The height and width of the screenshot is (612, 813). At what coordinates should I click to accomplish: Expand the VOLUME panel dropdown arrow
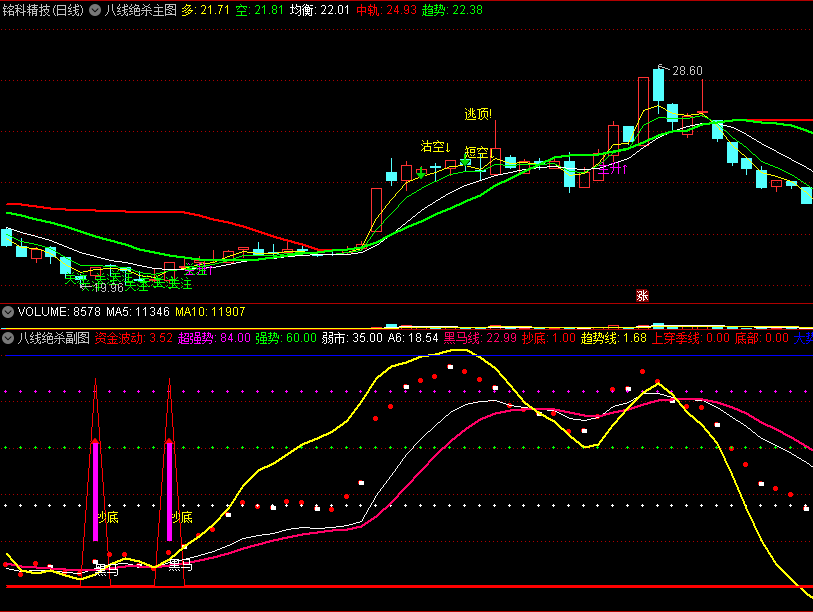[x=8, y=312]
